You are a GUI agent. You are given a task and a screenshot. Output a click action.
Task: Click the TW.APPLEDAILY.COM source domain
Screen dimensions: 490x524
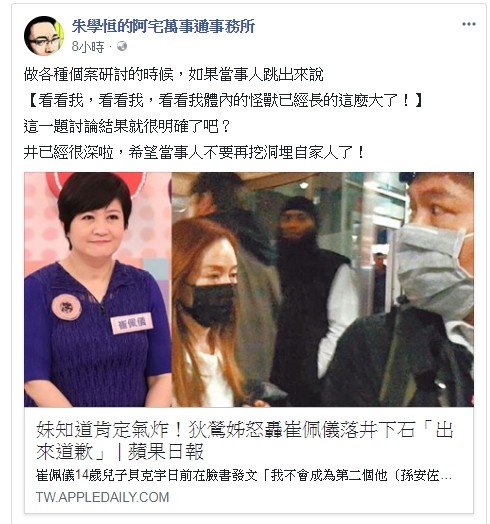[x=103, y=497]
